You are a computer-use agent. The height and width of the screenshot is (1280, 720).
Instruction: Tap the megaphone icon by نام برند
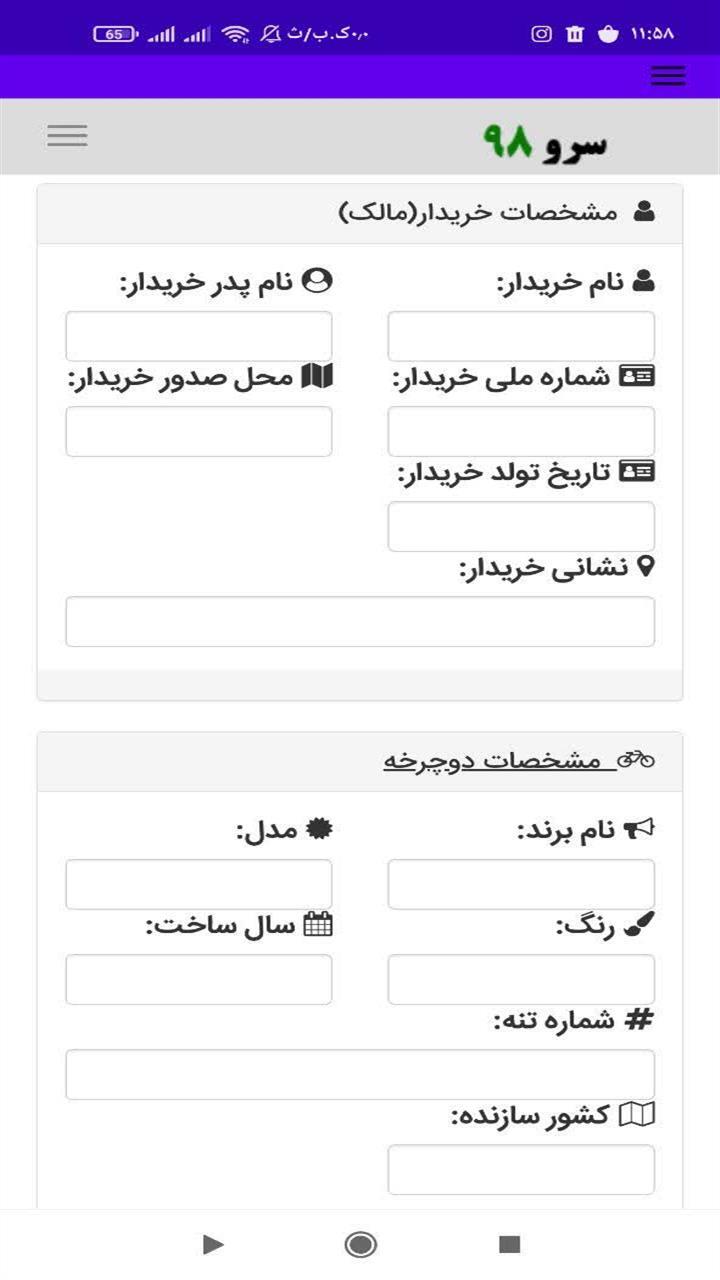pos(639,829)
